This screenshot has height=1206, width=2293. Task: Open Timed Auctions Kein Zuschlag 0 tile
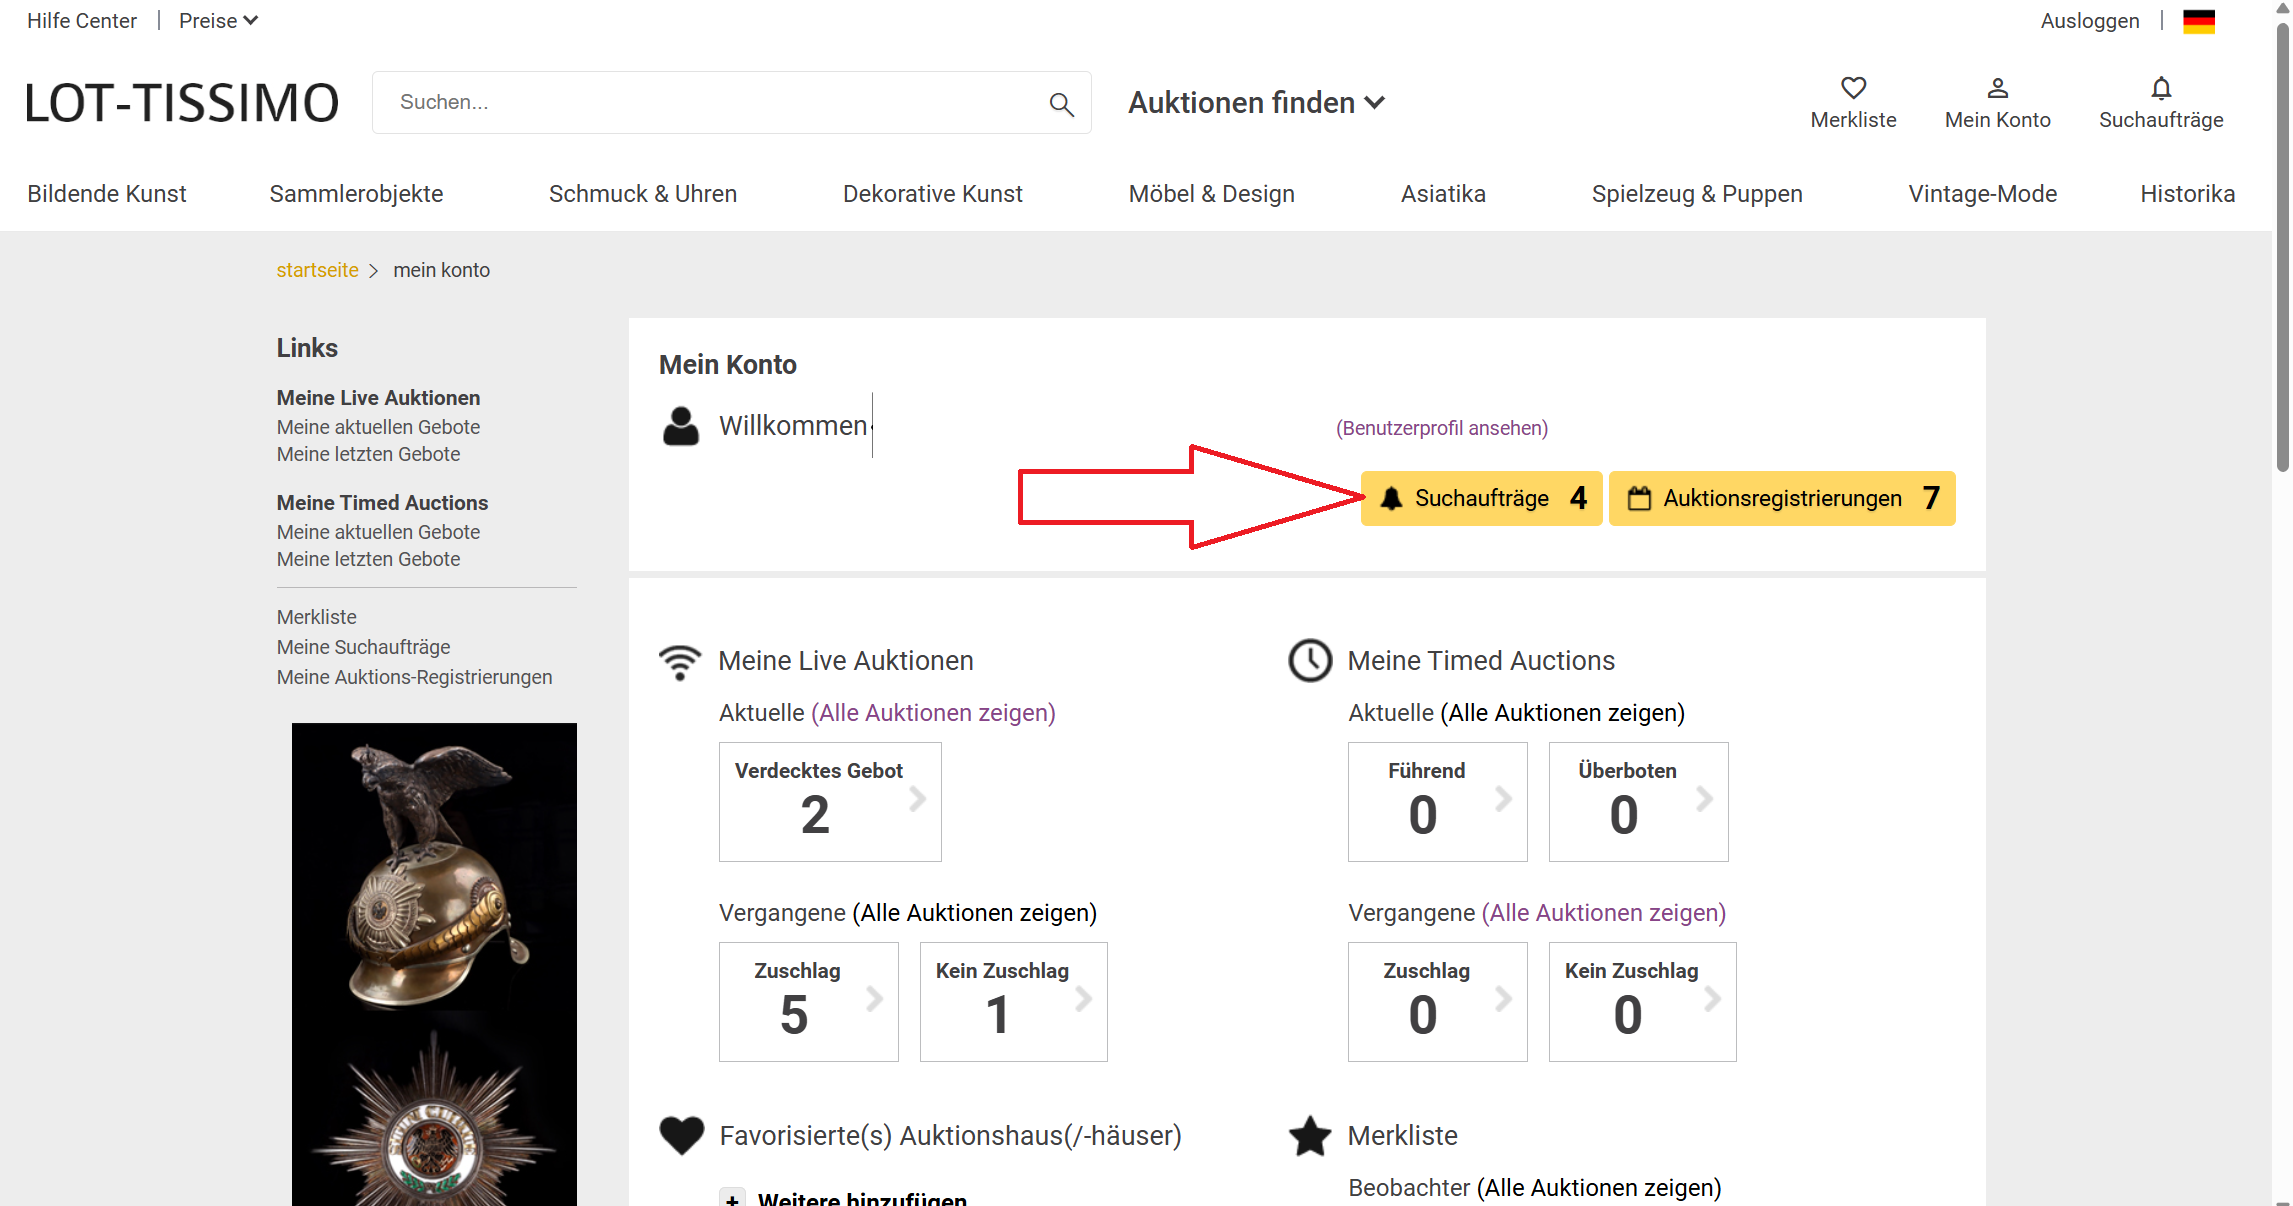click(x=1642, y=1001)
